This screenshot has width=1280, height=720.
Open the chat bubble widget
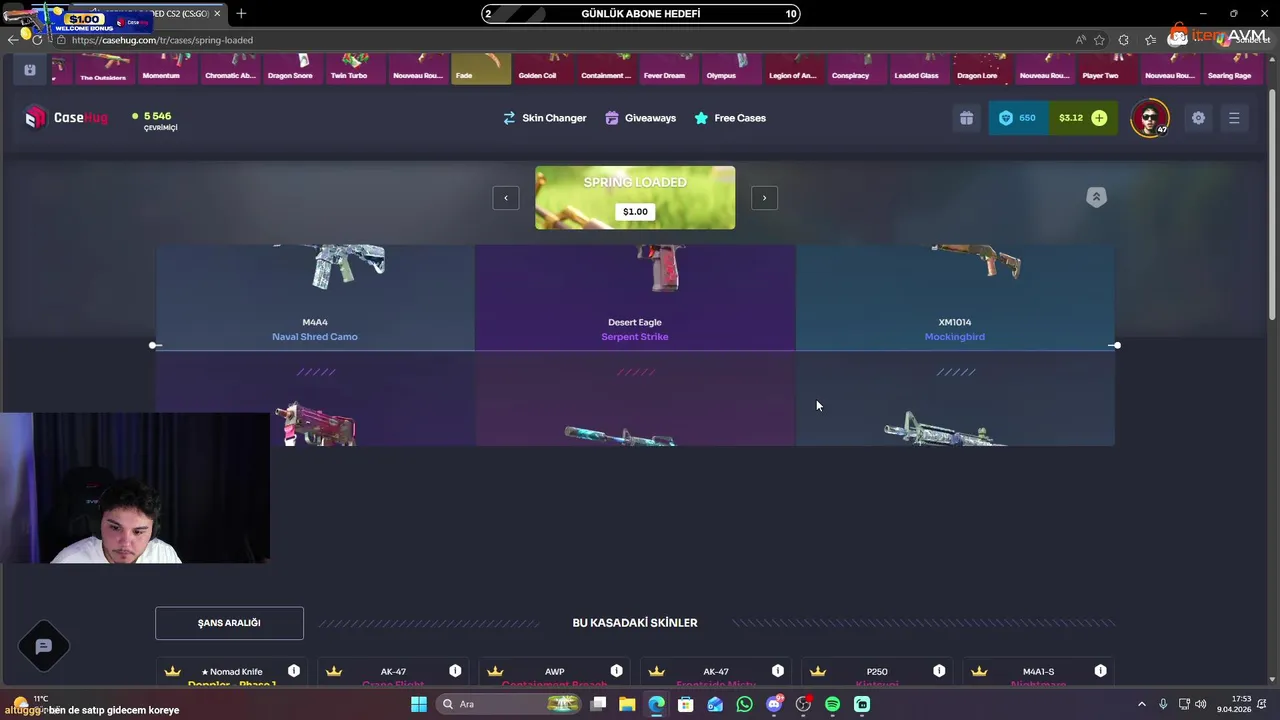coord(43,647)
